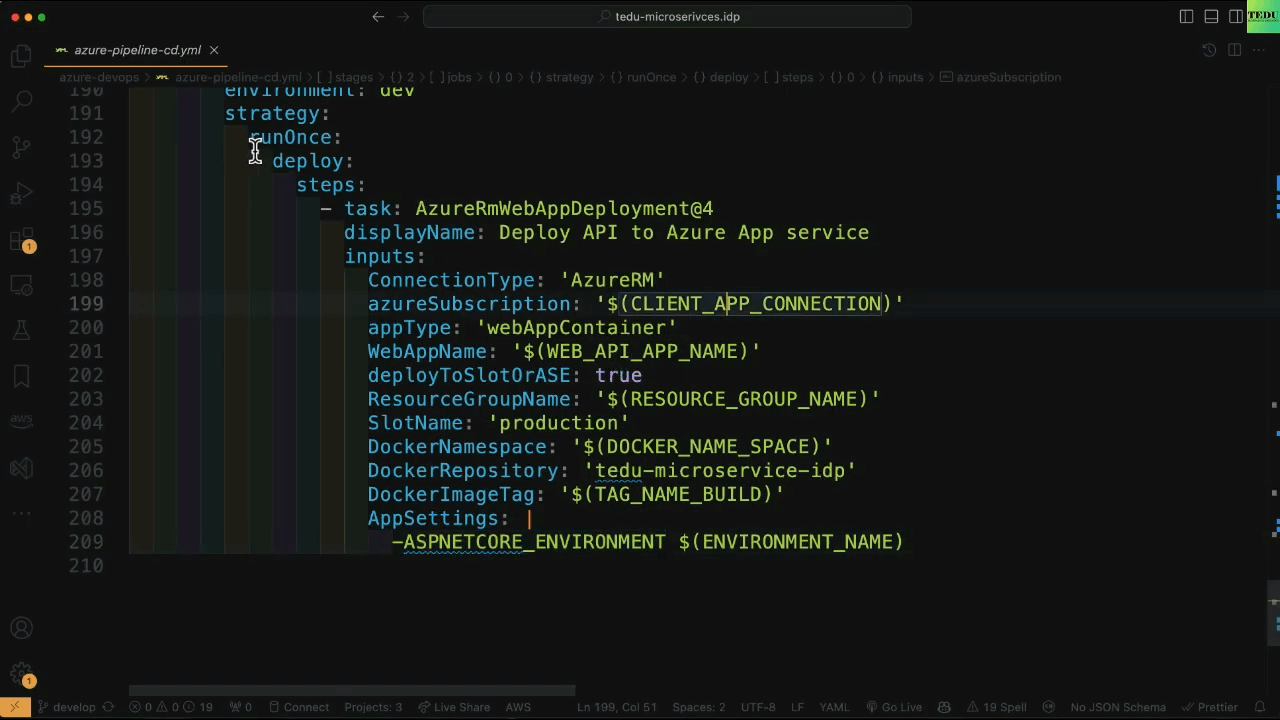Viewport: 1280px width, 720px height.
Task: Toggle the bottom panel layout button
Action: [1211, 17]
